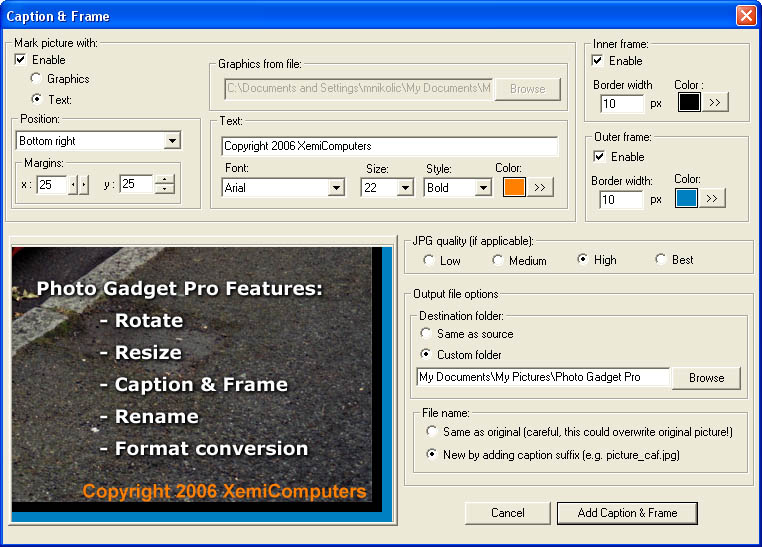Decrease the y margin with down arrow
Image resolution: width=762 pixels, height=547 pixels.
pos(165,188)
